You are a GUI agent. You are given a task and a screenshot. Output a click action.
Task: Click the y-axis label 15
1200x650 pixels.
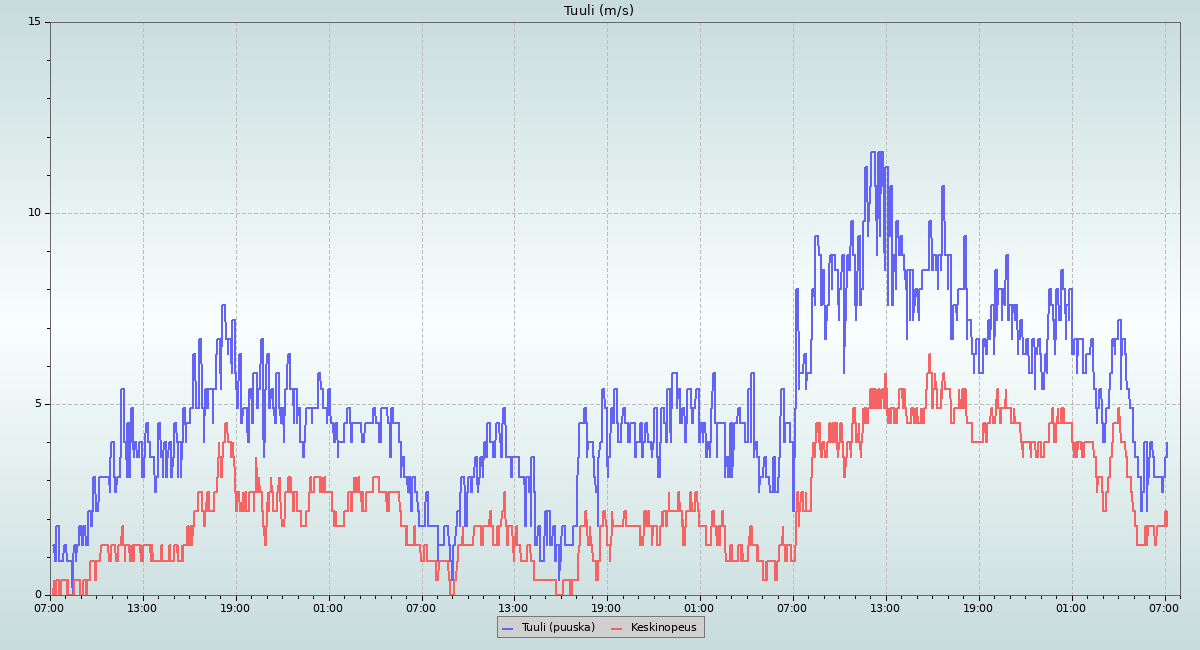[34, 22]
